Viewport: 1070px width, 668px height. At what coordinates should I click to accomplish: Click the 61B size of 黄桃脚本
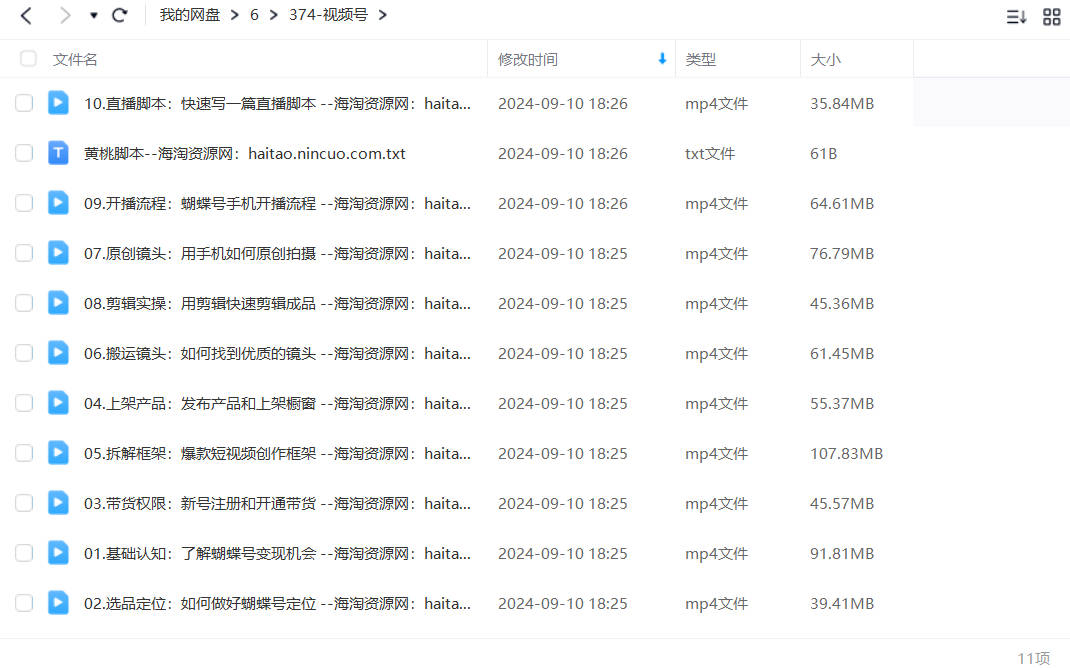click(x=823, y=154)
